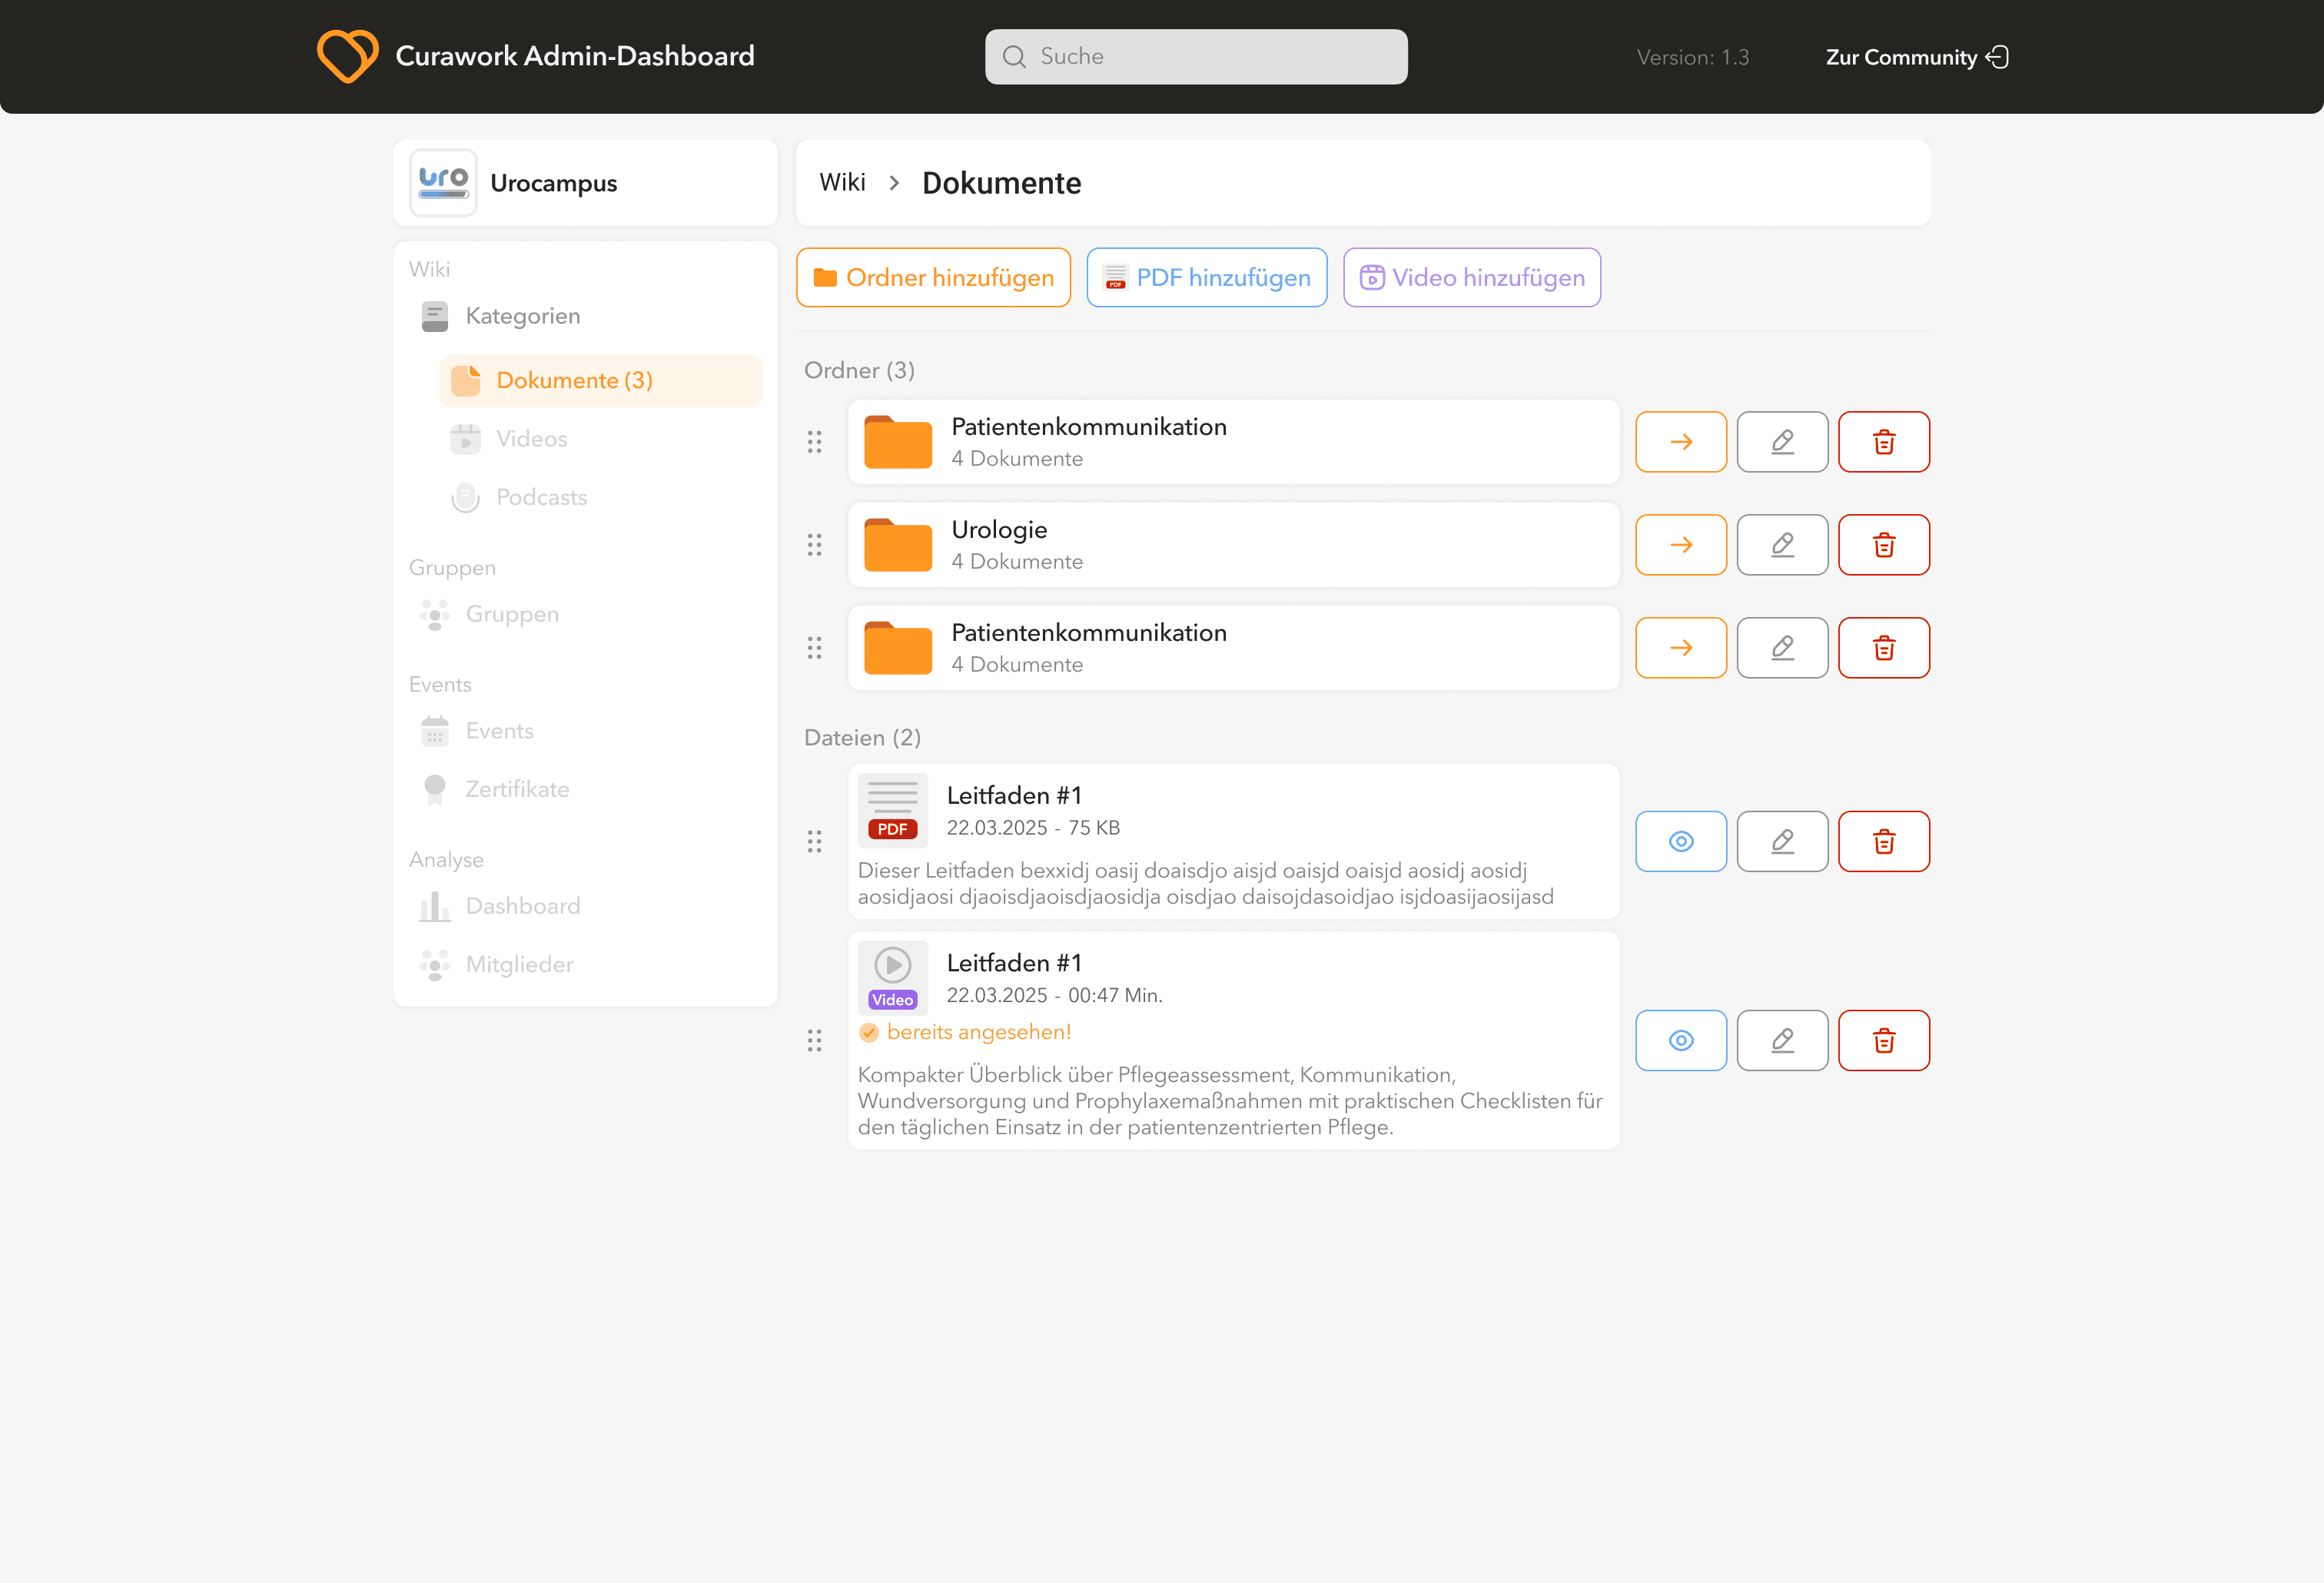Screen dimensions: 2324x1583
Task: Click the breadcrumb chevron after Wiki
Action: 894,183
